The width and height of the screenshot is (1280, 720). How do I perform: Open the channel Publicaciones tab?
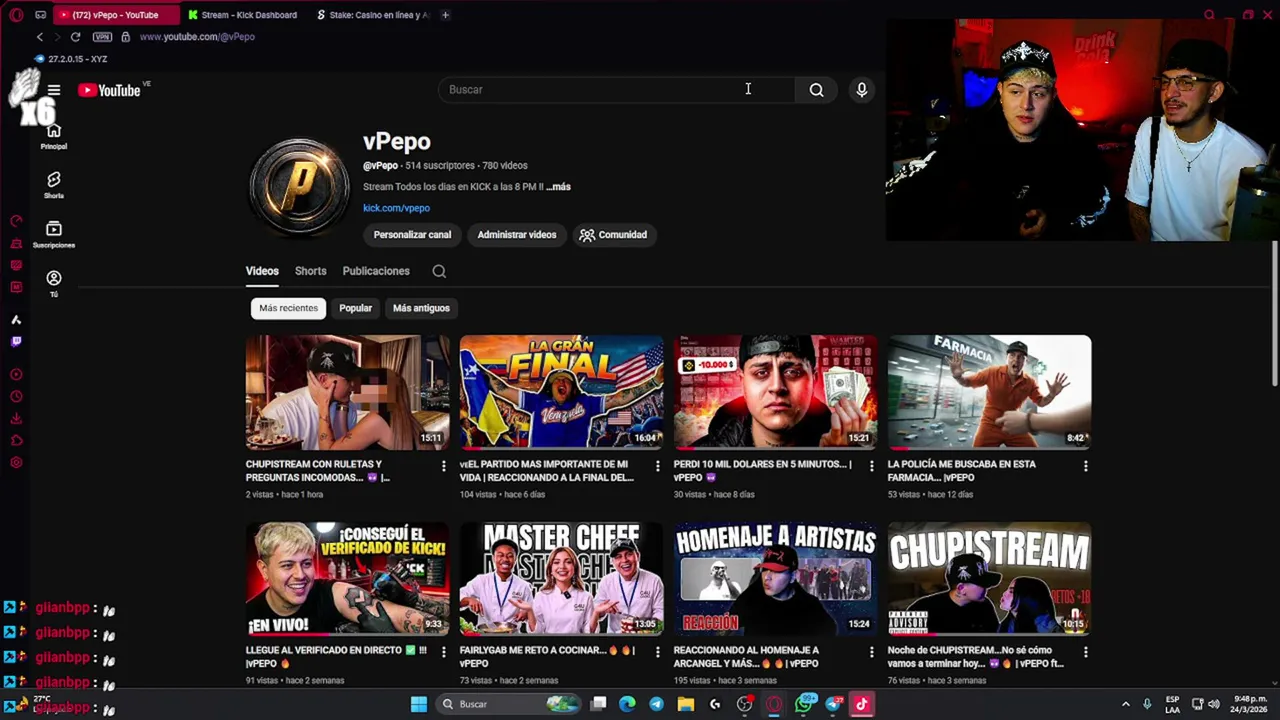coord(376,271)
